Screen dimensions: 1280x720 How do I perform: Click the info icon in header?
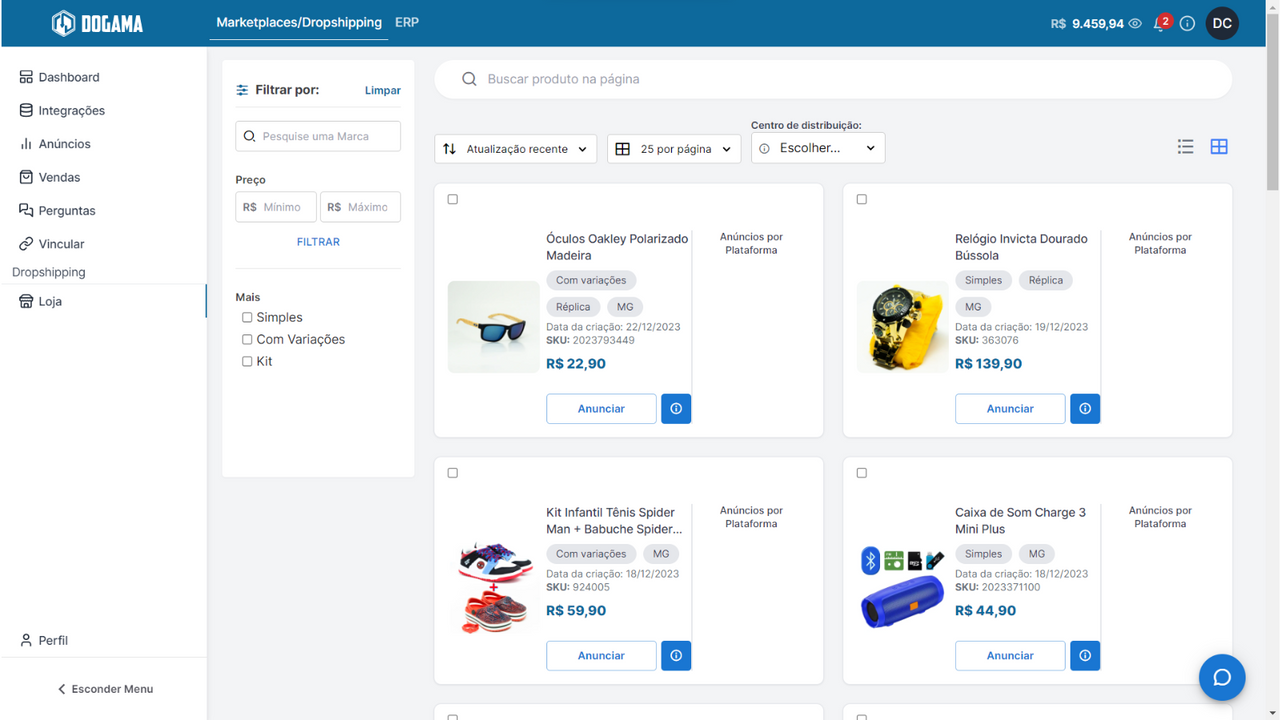point(1187,24)
